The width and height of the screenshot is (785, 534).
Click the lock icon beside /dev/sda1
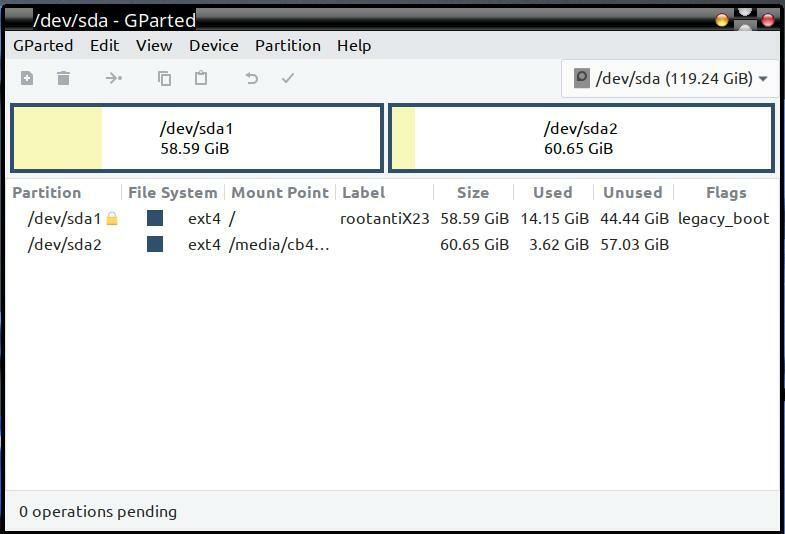point(112,218)
